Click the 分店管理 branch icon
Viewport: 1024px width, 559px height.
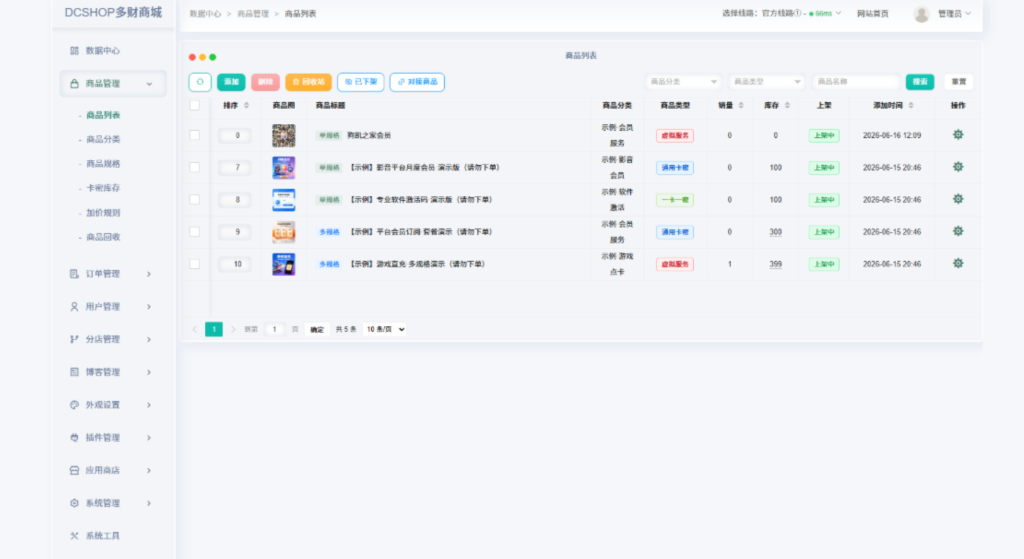[x=74, y=339]
